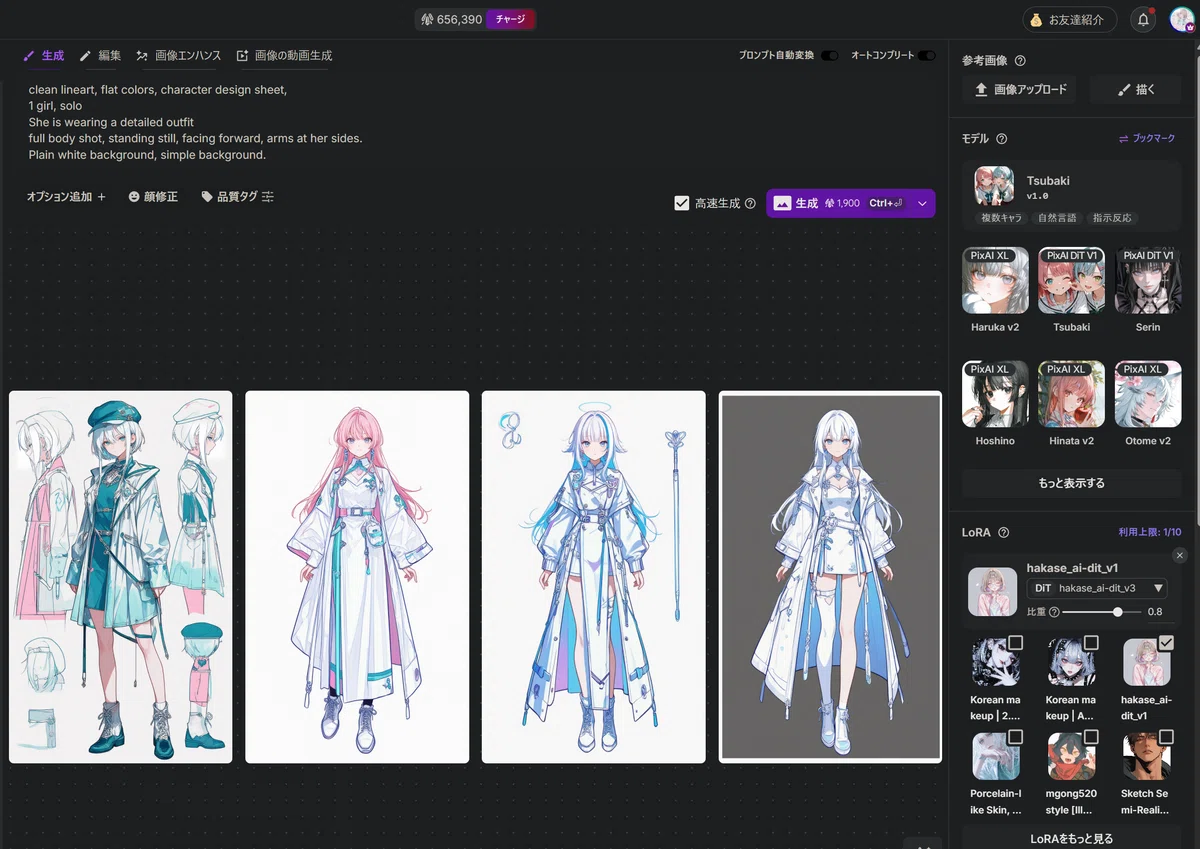
Task: Open the notifications bell
Action: click(1143, 19)
